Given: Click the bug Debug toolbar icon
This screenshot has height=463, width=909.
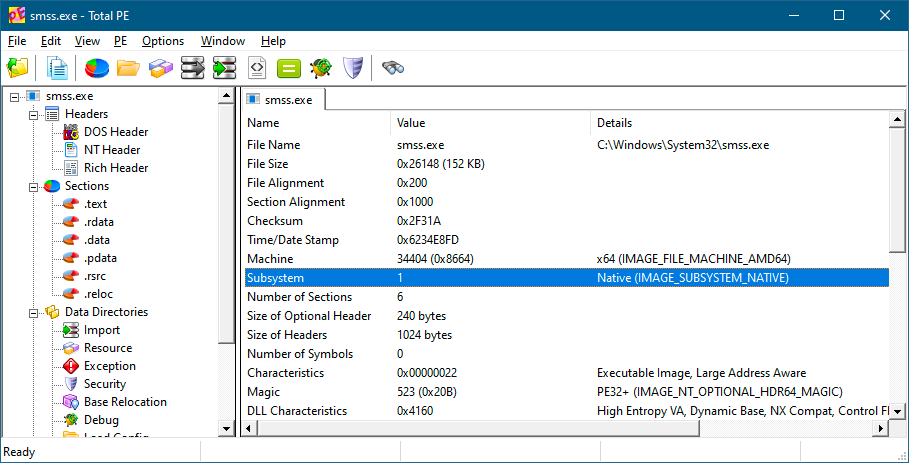Looking at the screenshot, I should 320,68.
